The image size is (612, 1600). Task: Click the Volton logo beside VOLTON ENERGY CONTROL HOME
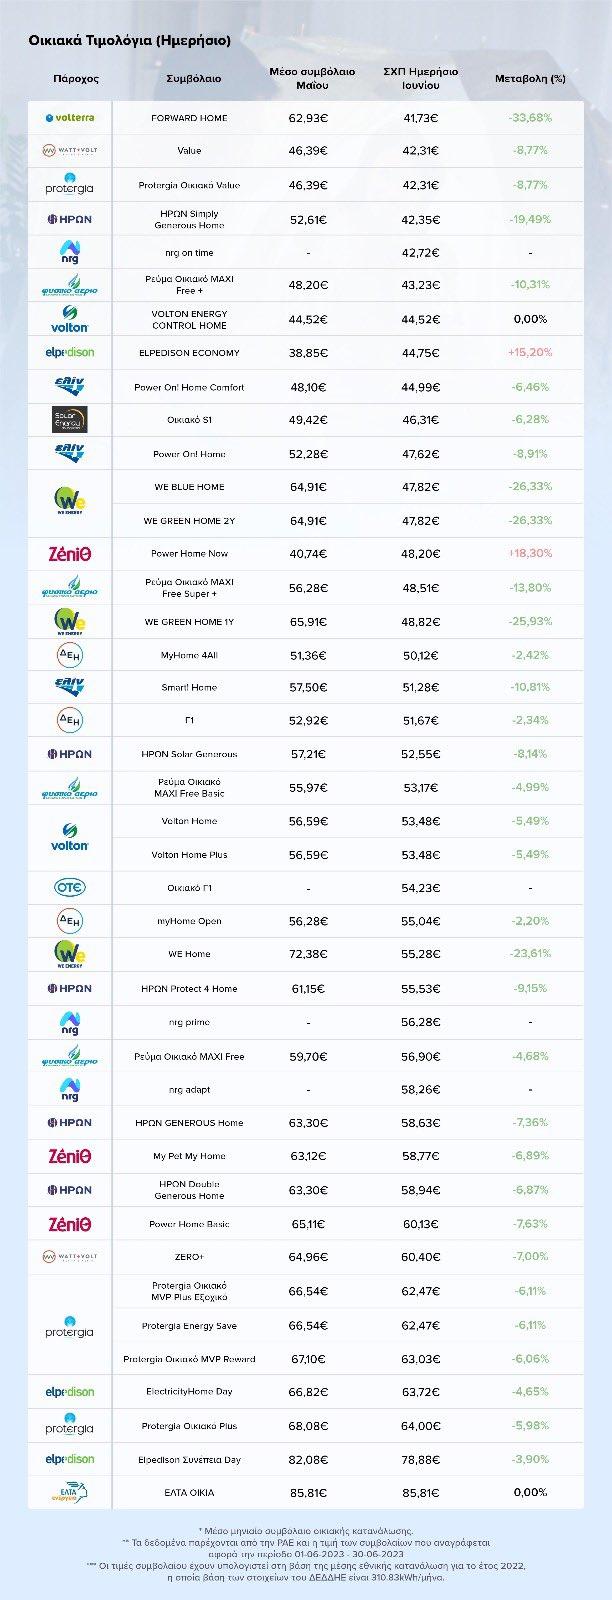(70, 319)
